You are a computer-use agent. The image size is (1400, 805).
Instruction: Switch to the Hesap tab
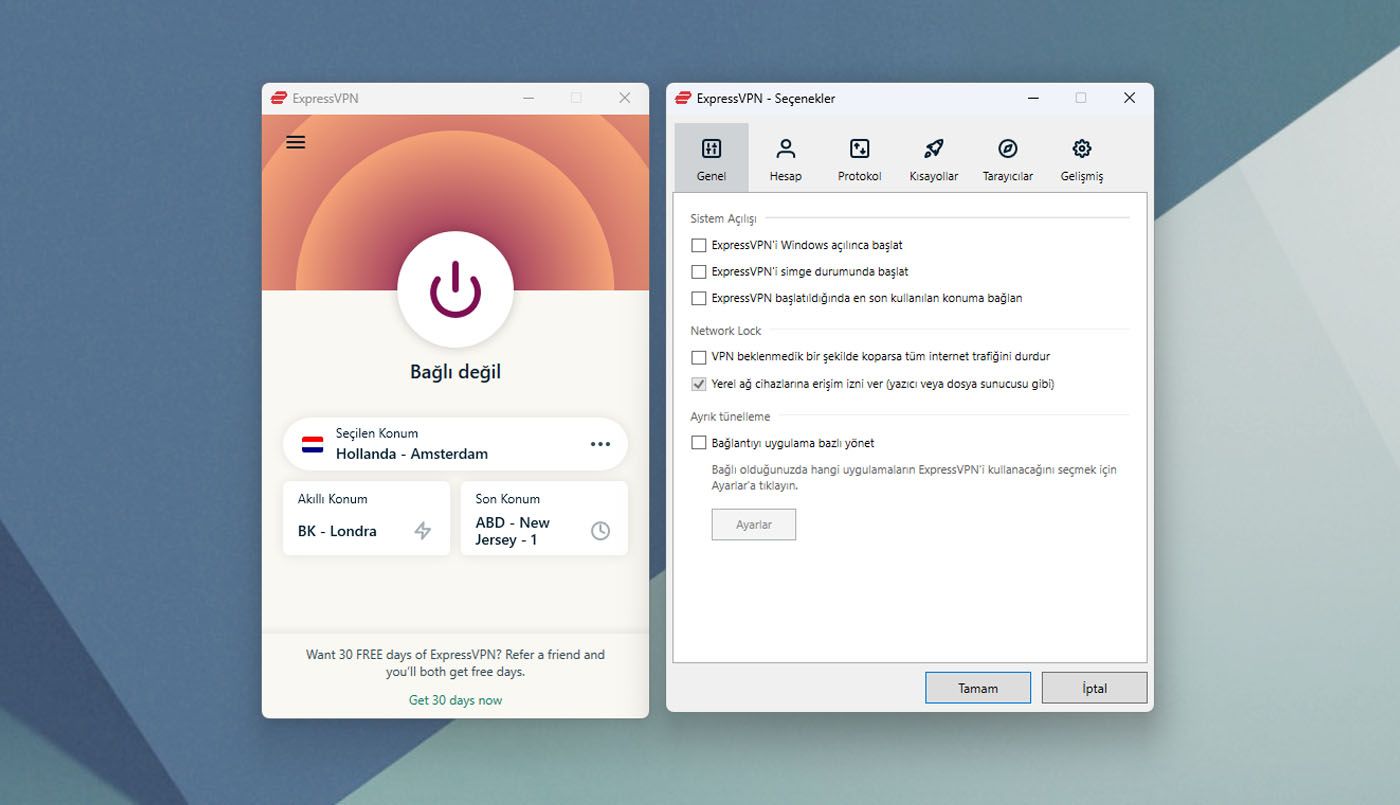[785, 158]
